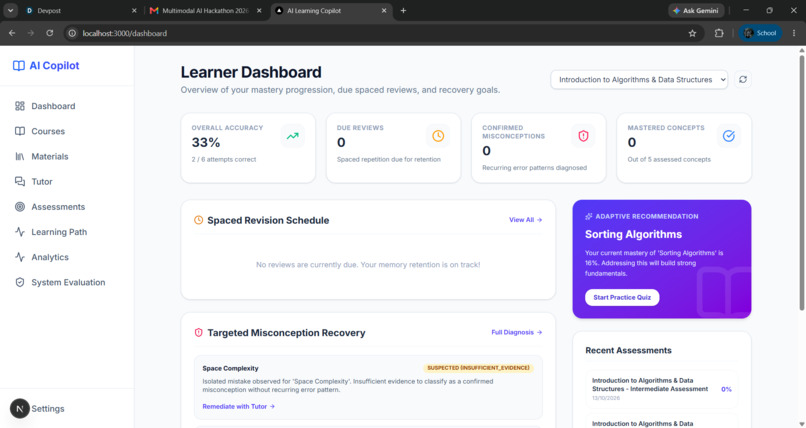Image resolution: width=806 pixels, height=428 pixels.
Task: Click the green trend arrow icon in Overall Accuracy
Action: [292, 136]
